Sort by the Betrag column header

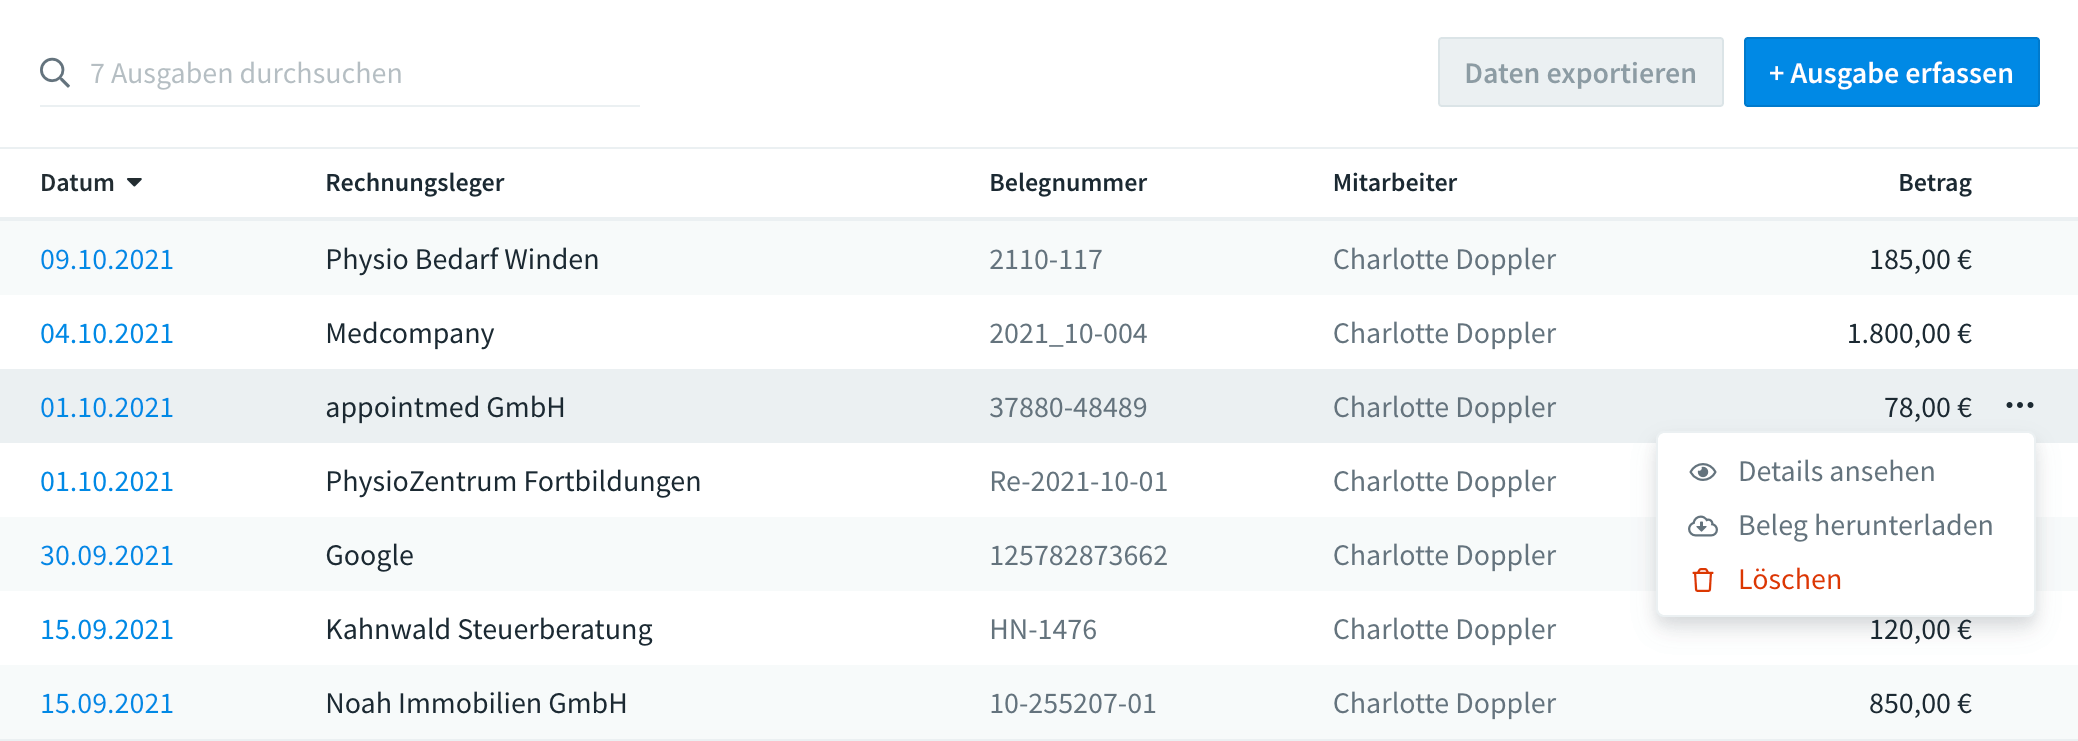click(1934, 183)
